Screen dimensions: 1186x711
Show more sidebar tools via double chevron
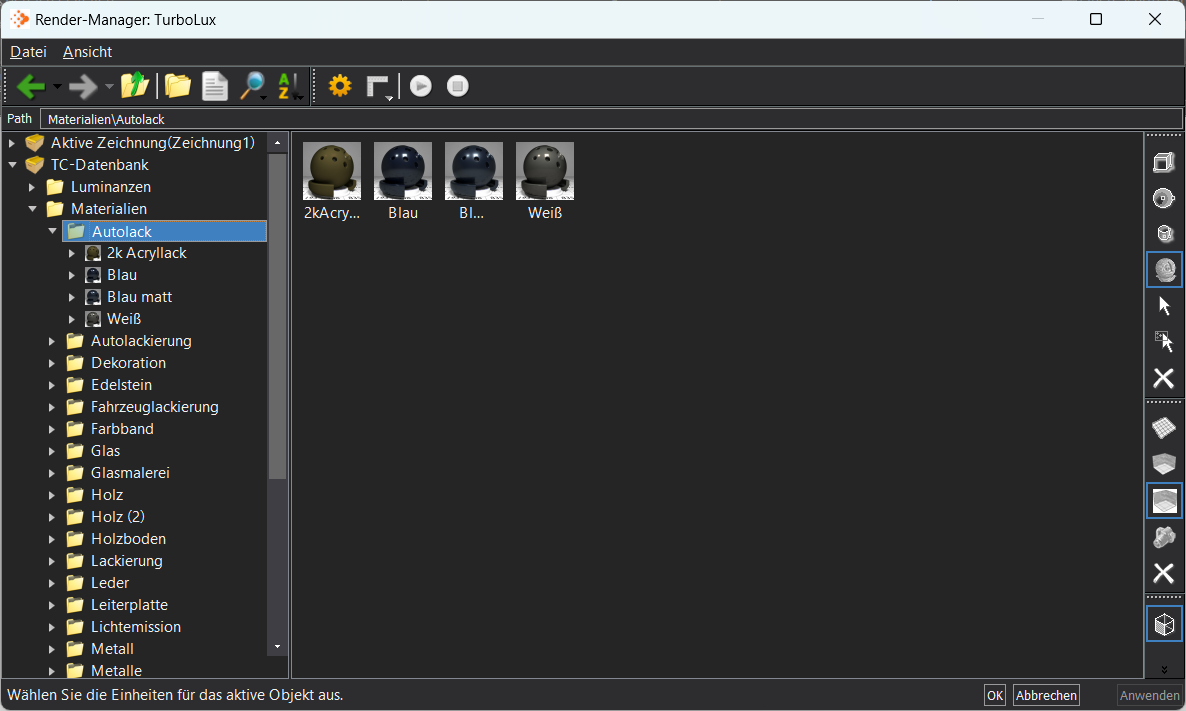(x=1164, y=669)
